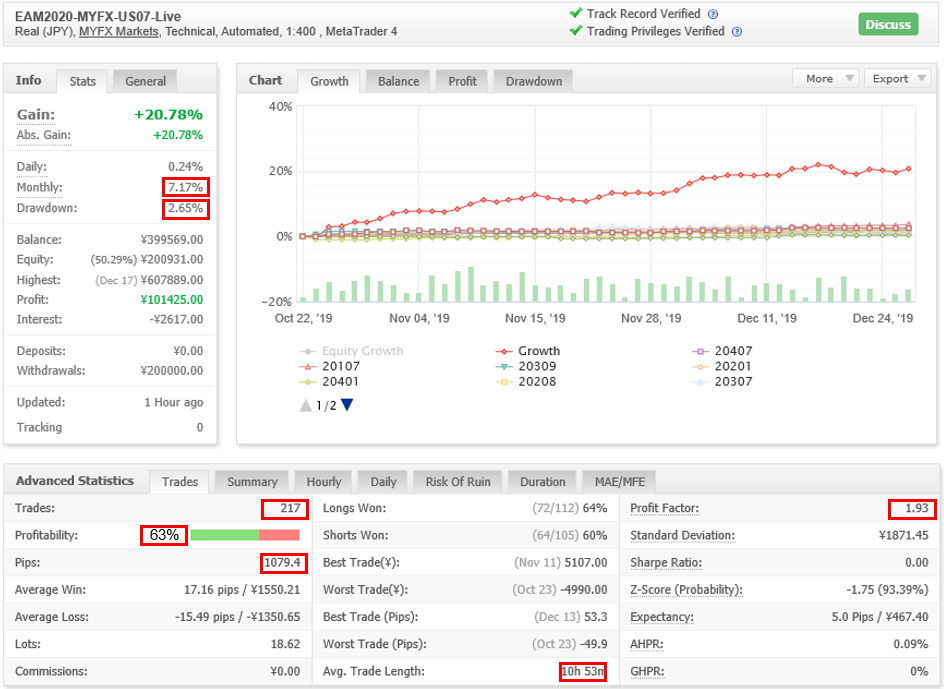Open the Duration statistics tab
This screenshot has width=944, height=689.
click(x=542, y=482)
